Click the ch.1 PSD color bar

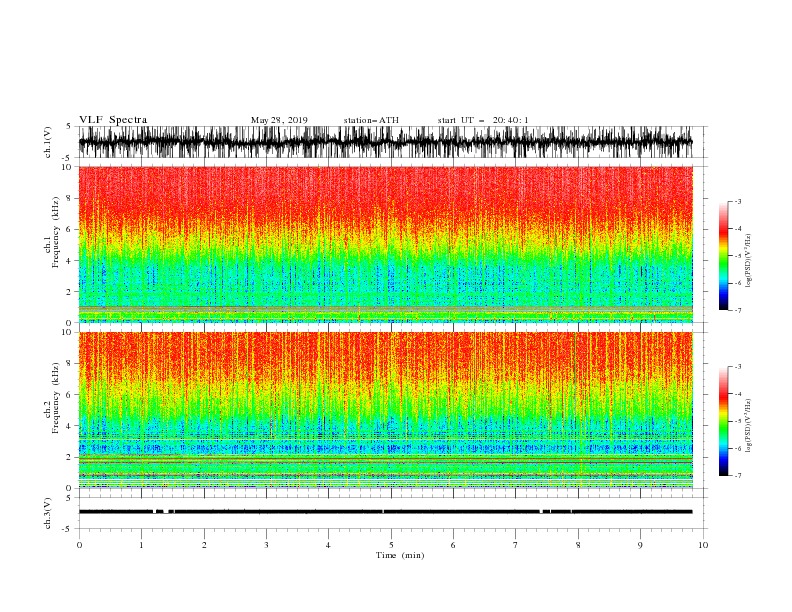723,256
